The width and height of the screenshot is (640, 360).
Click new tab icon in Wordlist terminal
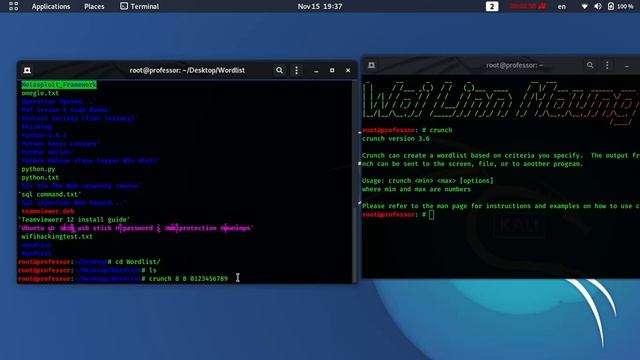(x=27, y=70)
